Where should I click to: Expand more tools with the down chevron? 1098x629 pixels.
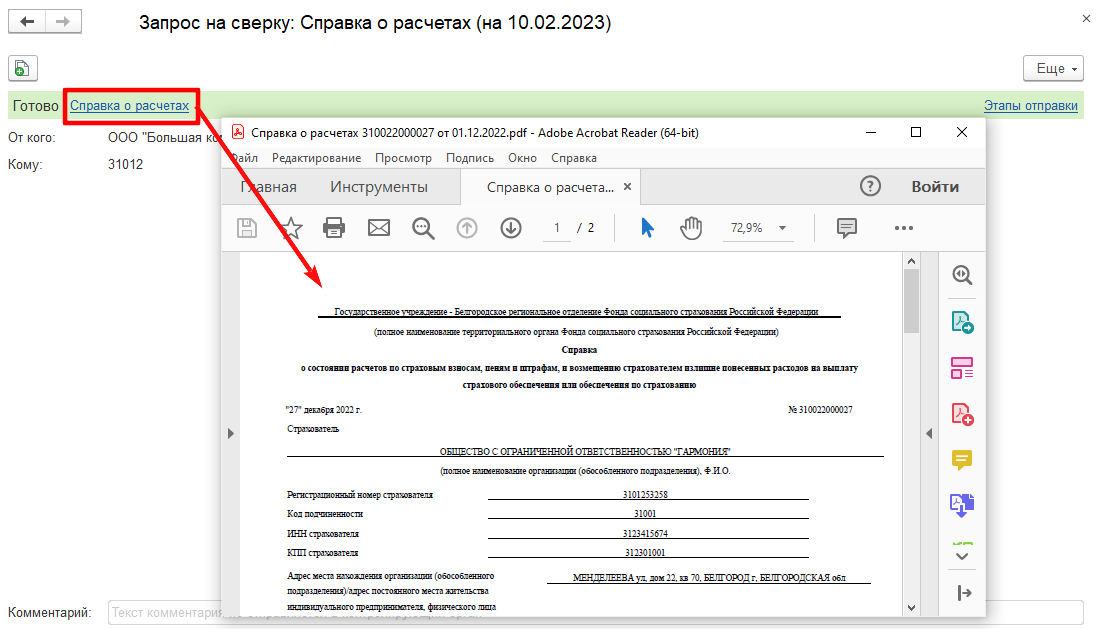962,556
